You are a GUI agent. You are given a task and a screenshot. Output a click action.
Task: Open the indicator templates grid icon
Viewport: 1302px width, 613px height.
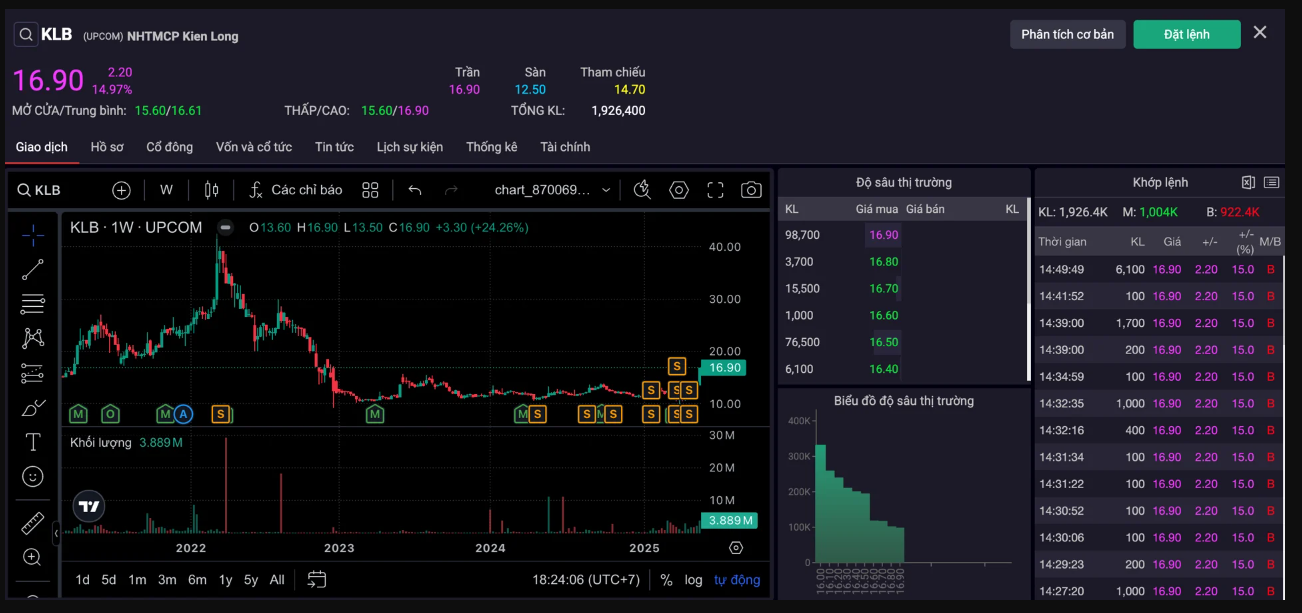[x=370, y=190]
